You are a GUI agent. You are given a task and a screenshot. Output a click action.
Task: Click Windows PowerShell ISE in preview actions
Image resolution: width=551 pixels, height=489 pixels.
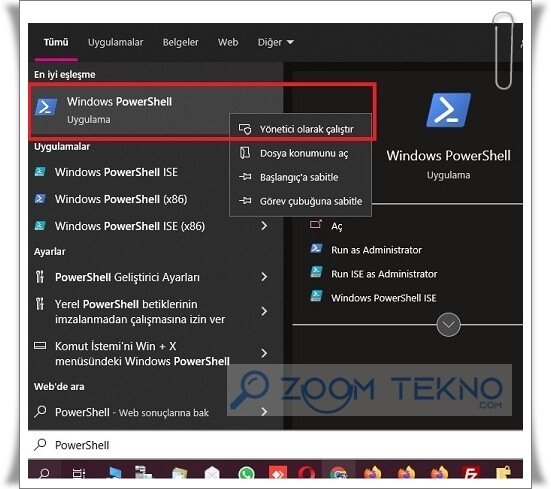(384, 298)
